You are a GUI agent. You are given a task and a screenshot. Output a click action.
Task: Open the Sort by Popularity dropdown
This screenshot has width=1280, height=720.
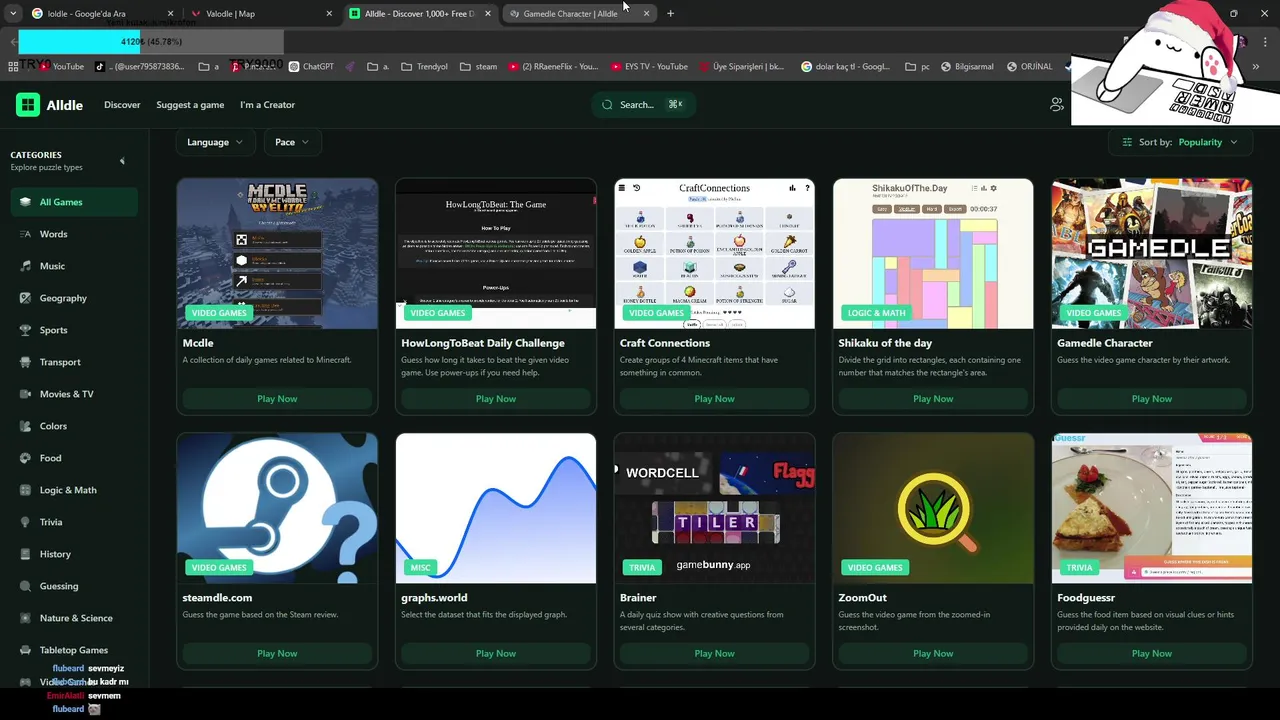click(x=1180, y=142)
